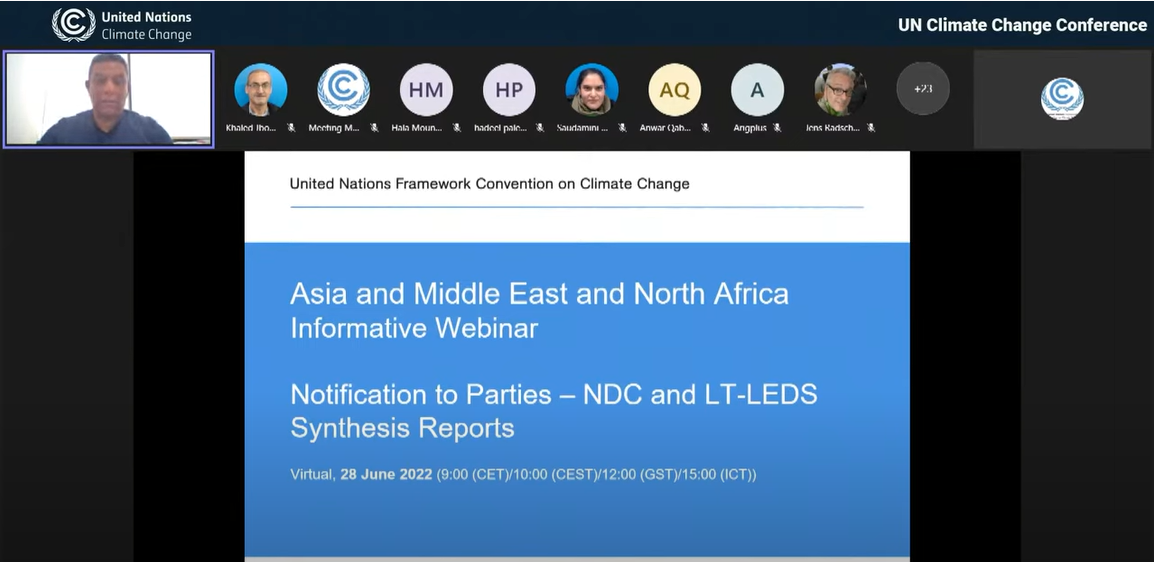
Task: Select the active speaker video tile
Action: coord(109,99)
